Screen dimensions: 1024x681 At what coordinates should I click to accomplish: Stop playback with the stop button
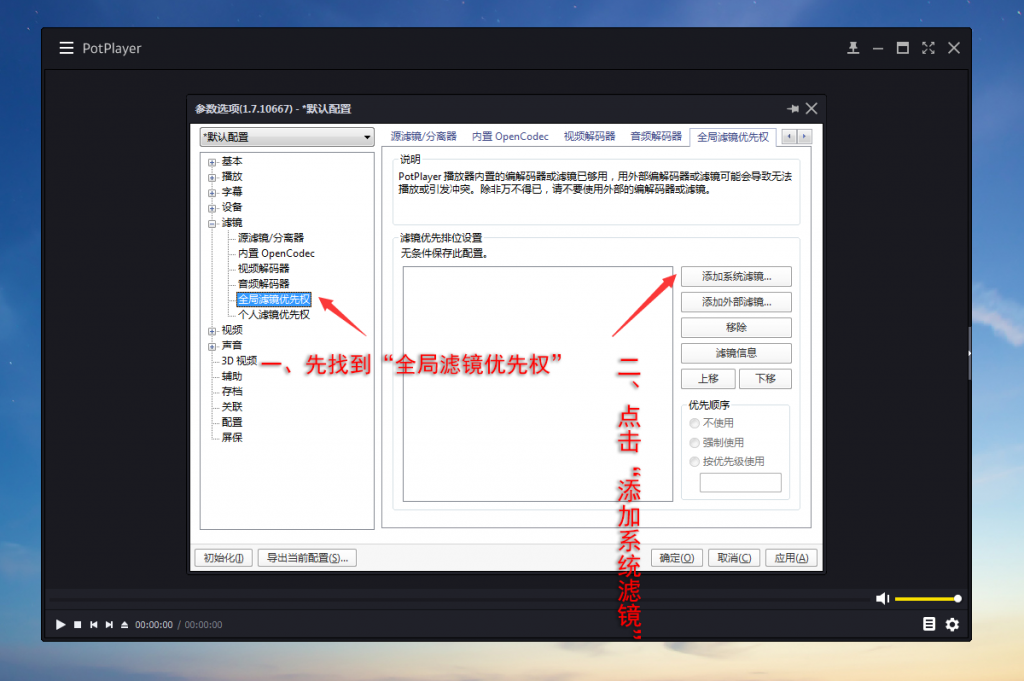pos(78,625)
